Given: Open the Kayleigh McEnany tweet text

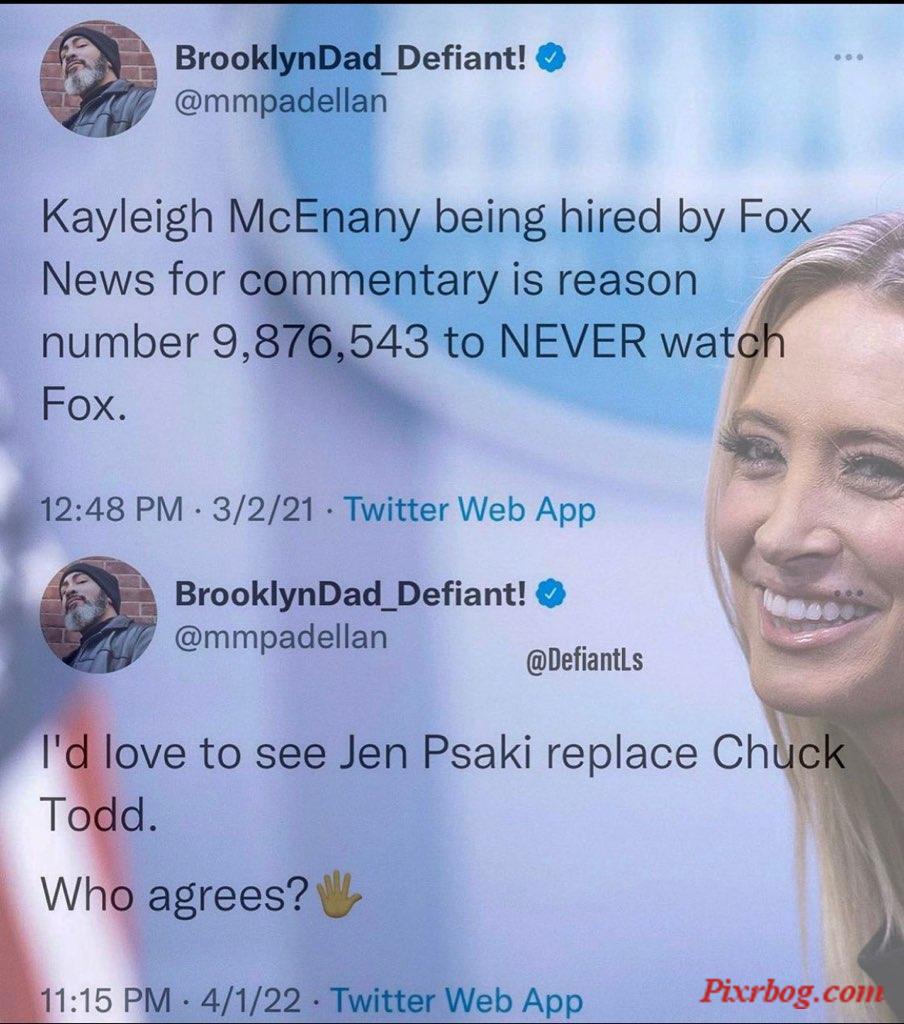Looking at the screenshot, I should point(426,310).
